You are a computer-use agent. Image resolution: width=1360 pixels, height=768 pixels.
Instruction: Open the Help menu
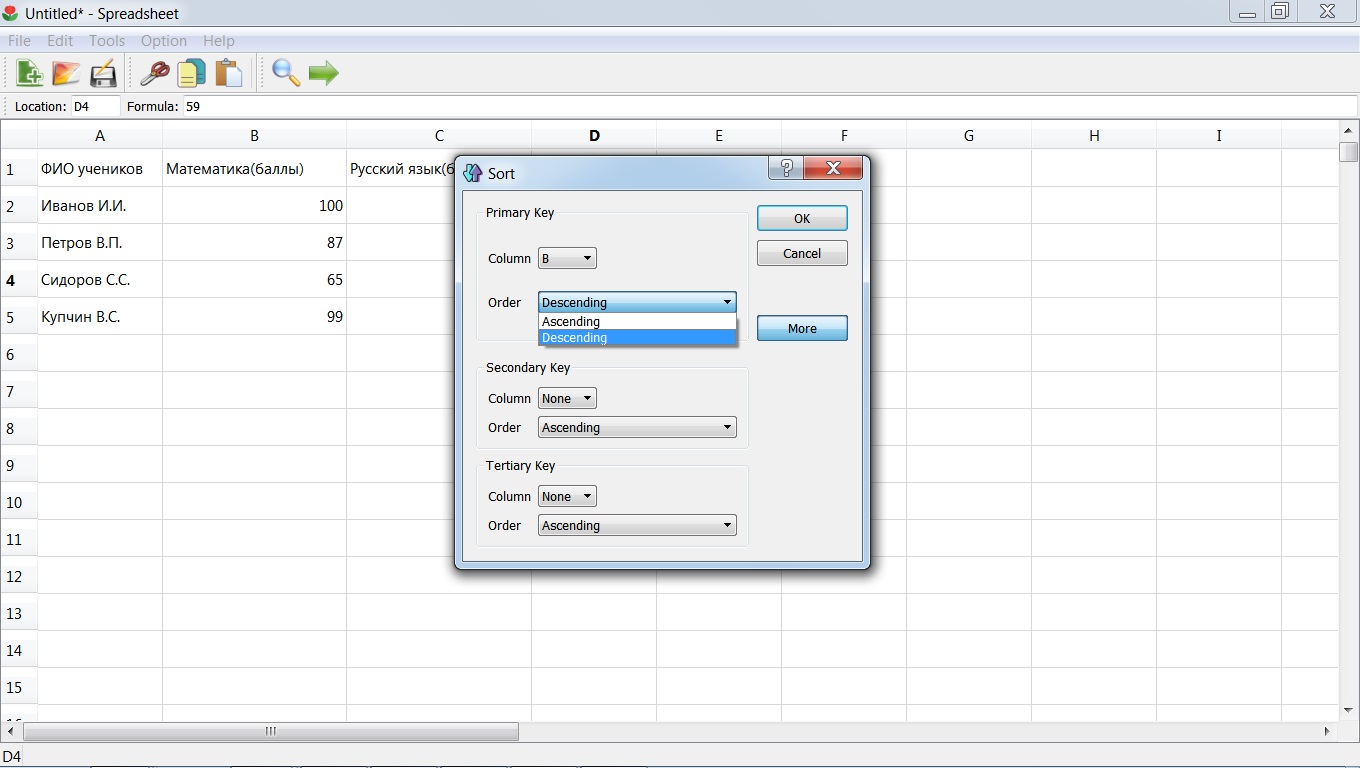[219, 41]
